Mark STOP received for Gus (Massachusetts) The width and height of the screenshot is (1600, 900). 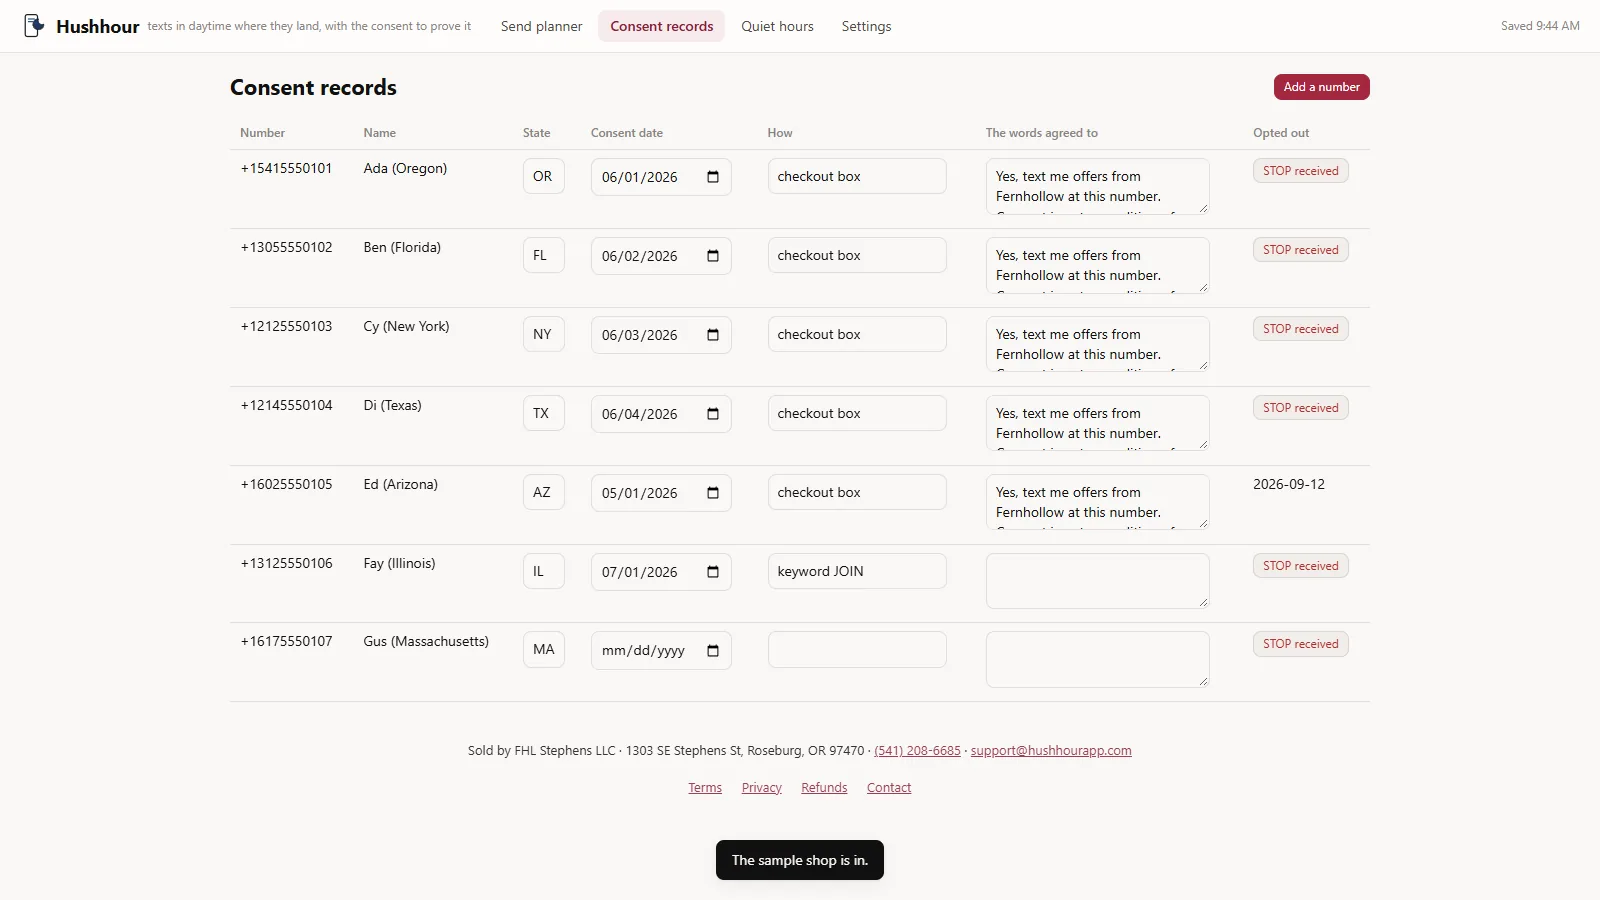coord(1300,644)
